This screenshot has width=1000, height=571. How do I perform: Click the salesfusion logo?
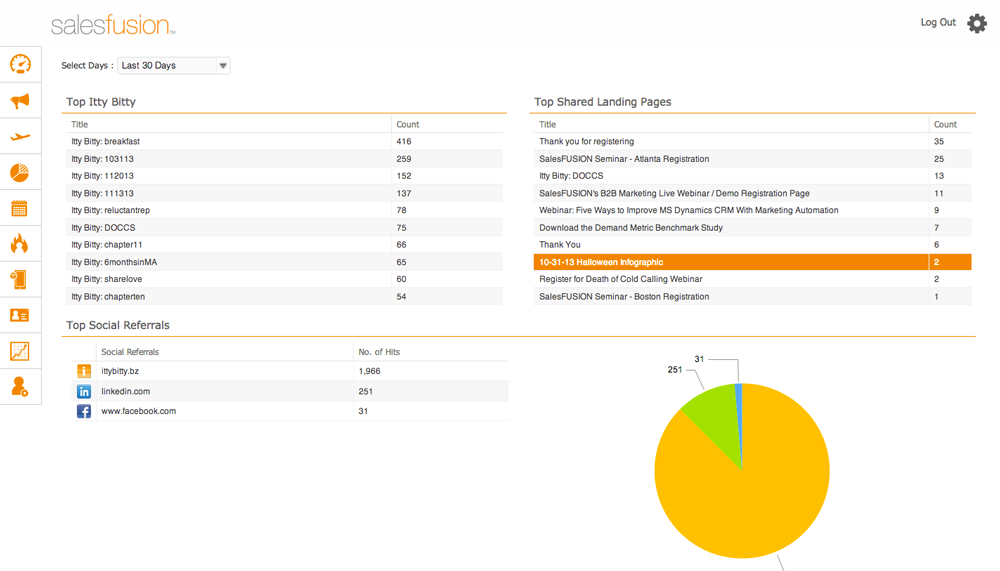113,25
